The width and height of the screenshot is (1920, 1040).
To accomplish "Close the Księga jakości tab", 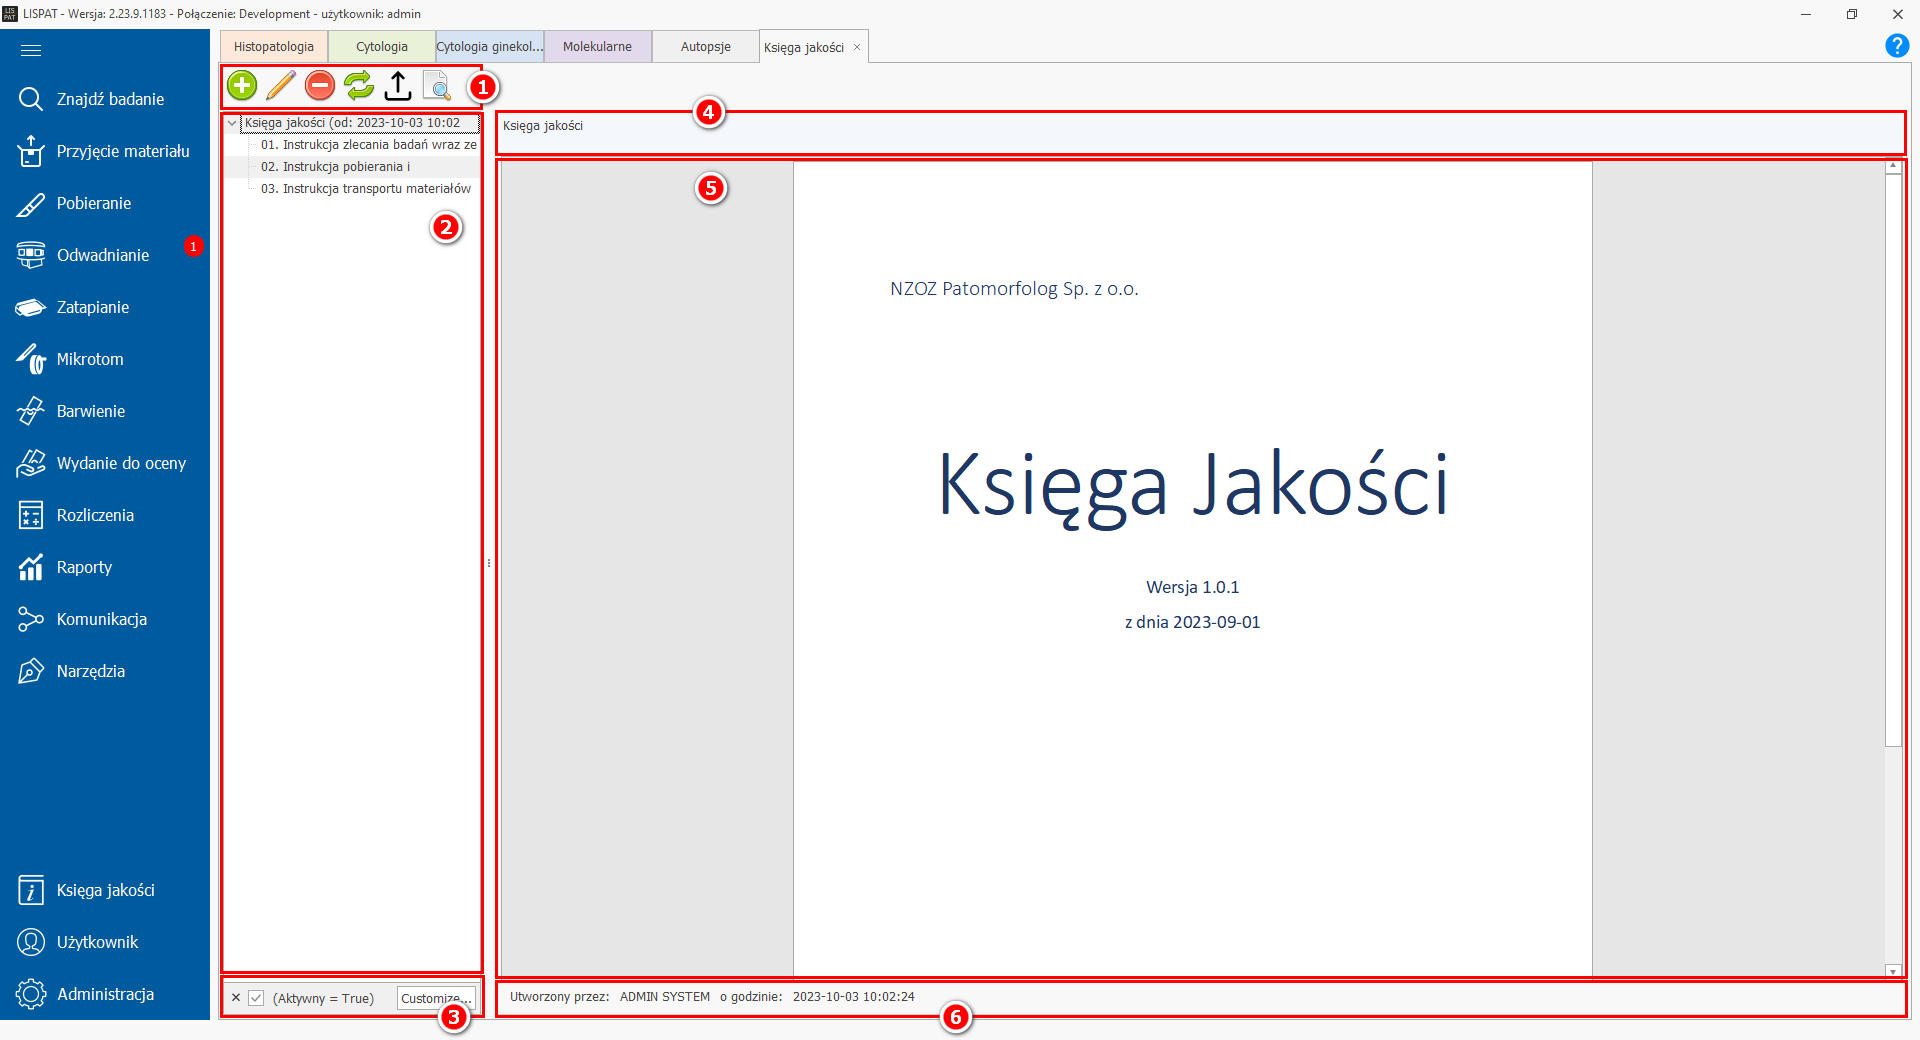I will [857, 47].
